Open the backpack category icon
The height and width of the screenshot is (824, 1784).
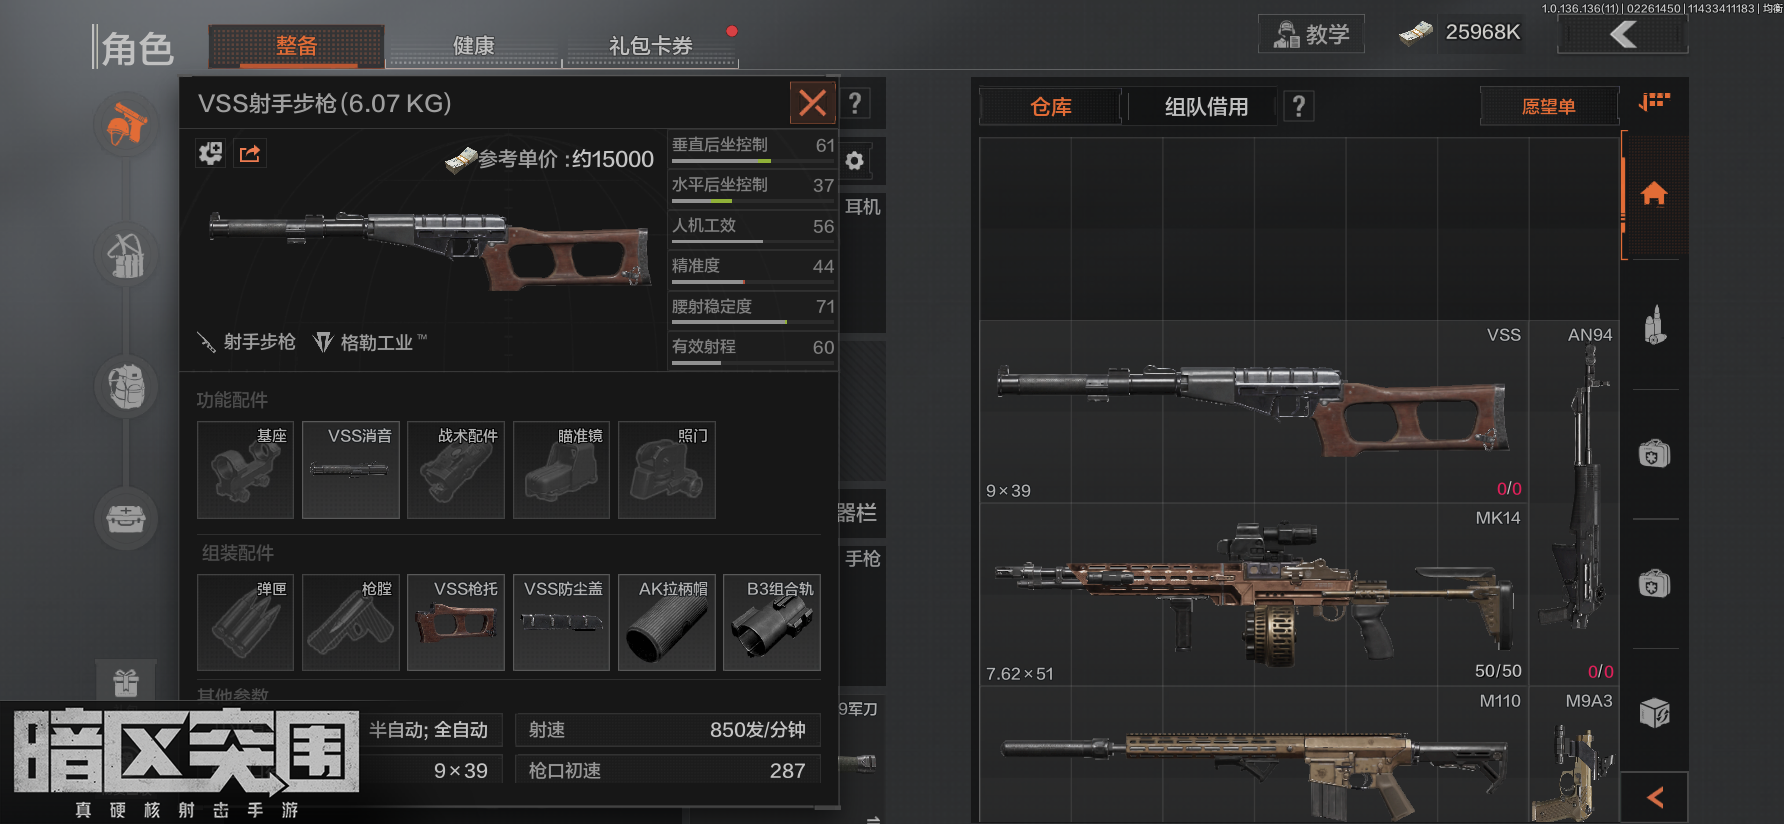click(x=126, y=387)
